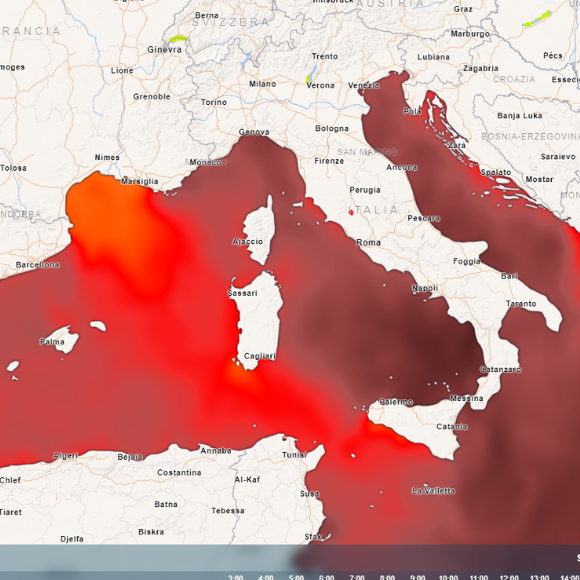This screenshot has height=580, width=580.
Task: Click the Algeri city label
Action: [x=65, y=456]
